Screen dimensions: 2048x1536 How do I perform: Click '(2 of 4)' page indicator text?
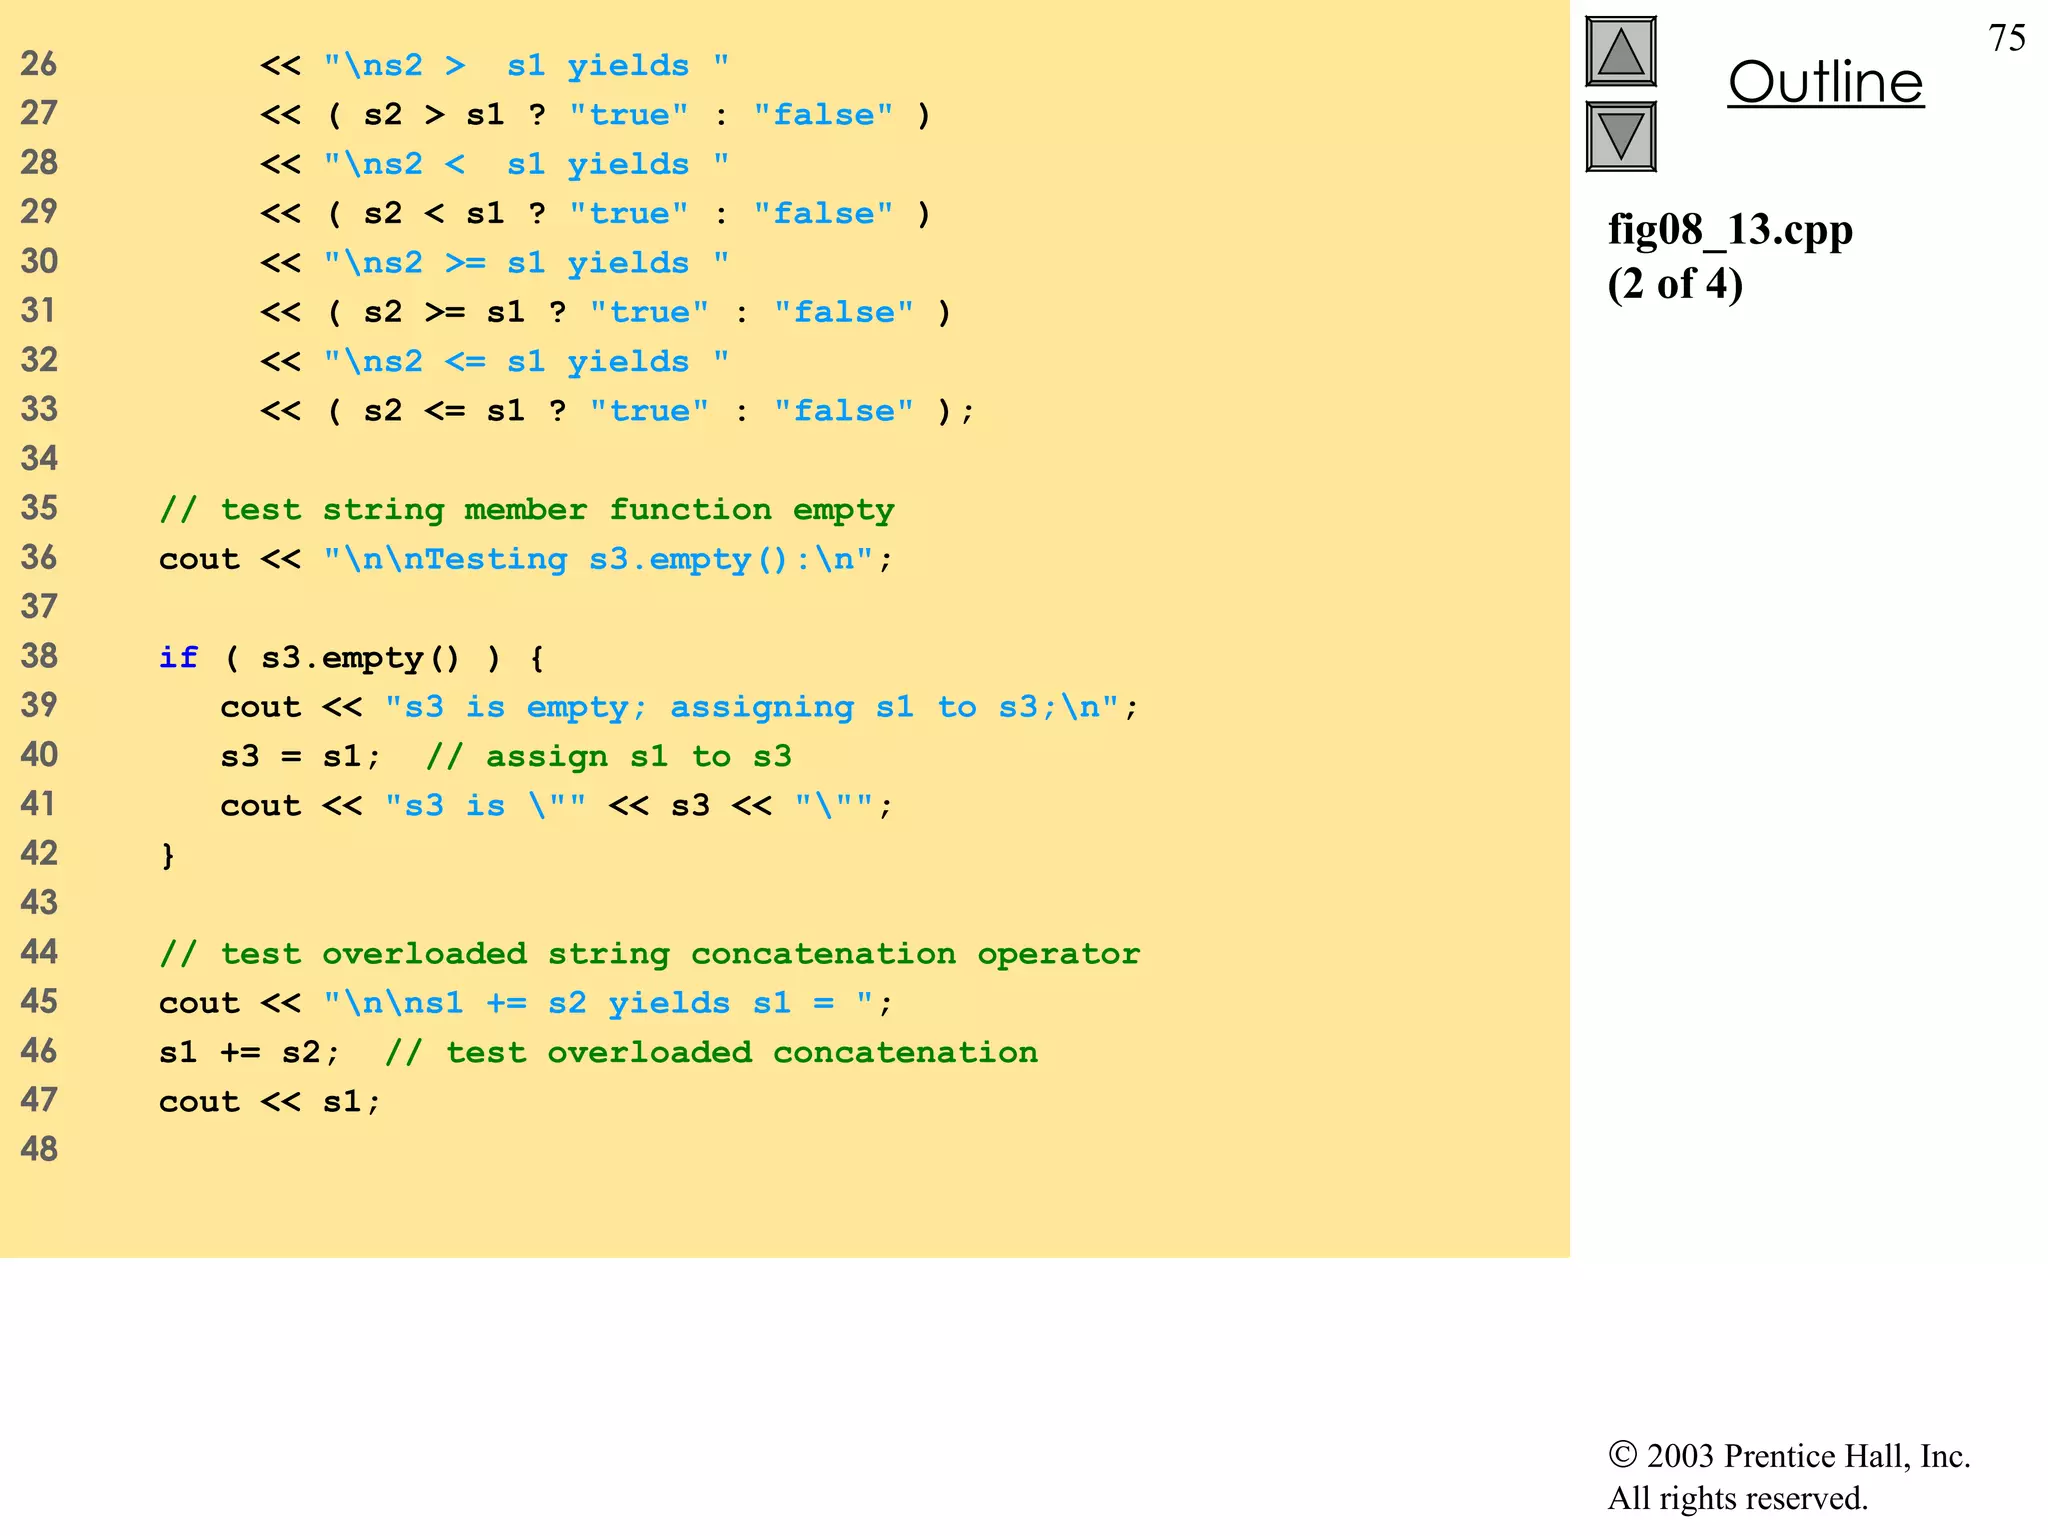click(1674, 284)
